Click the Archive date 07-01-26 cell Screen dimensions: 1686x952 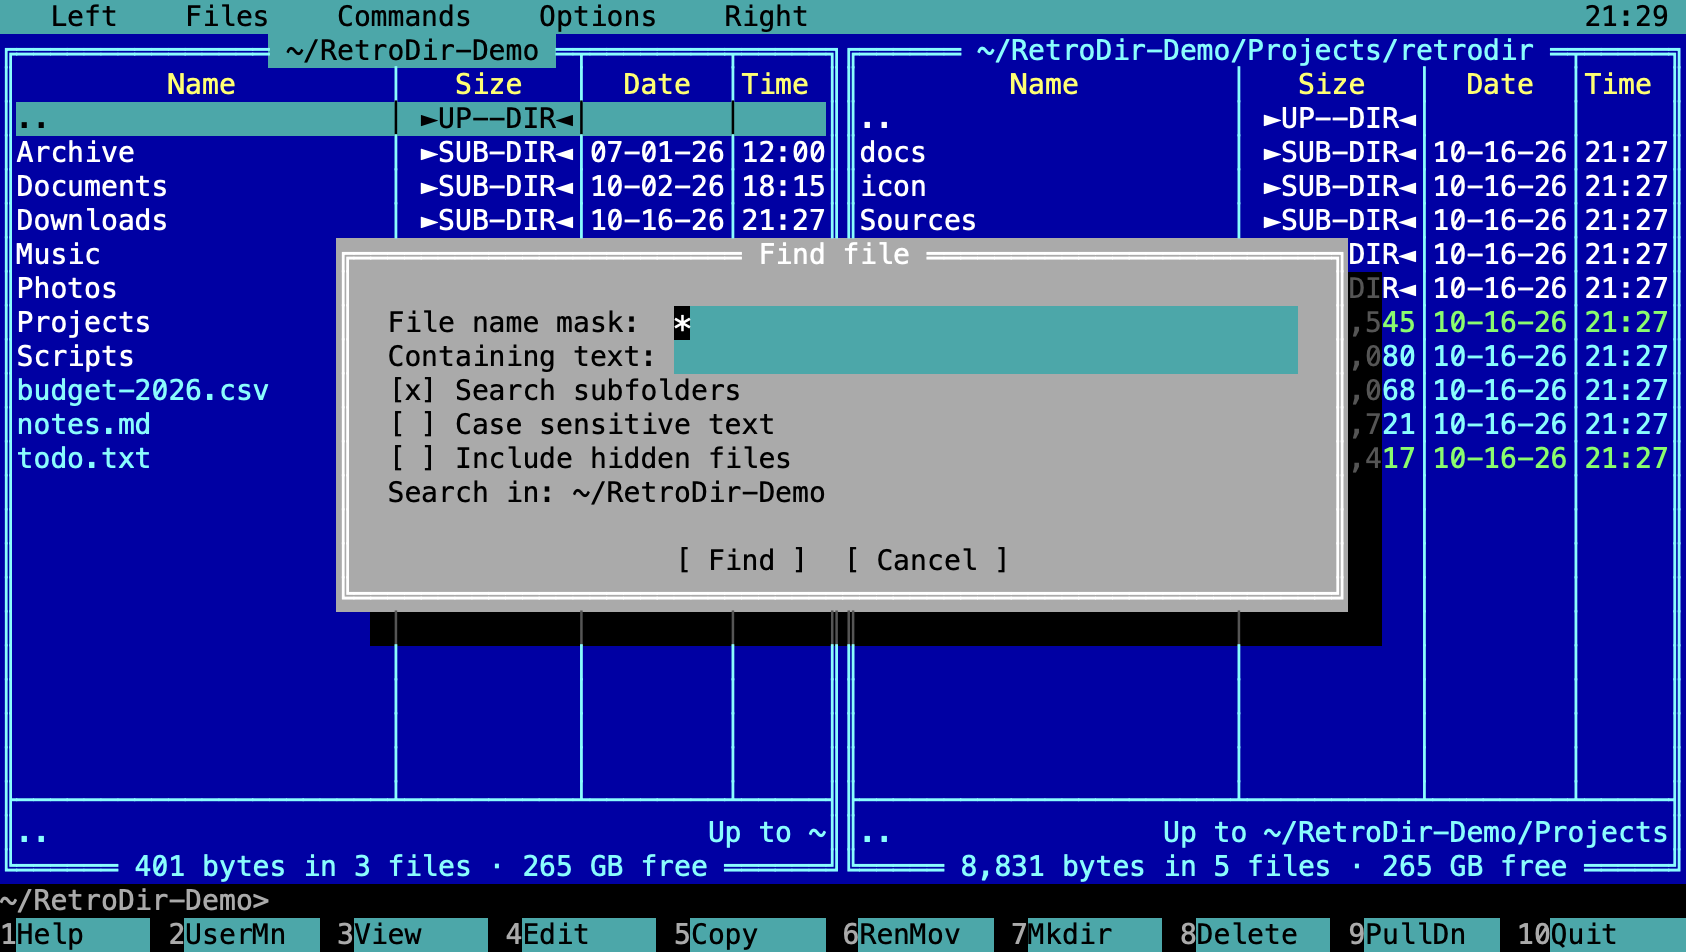(657, 152)
